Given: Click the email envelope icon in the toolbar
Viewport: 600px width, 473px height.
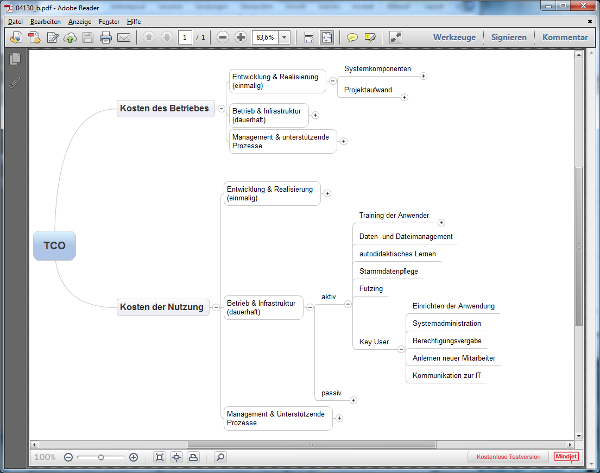Looking at the screenshot, I should pyautogui.click(x=124, y=38).
